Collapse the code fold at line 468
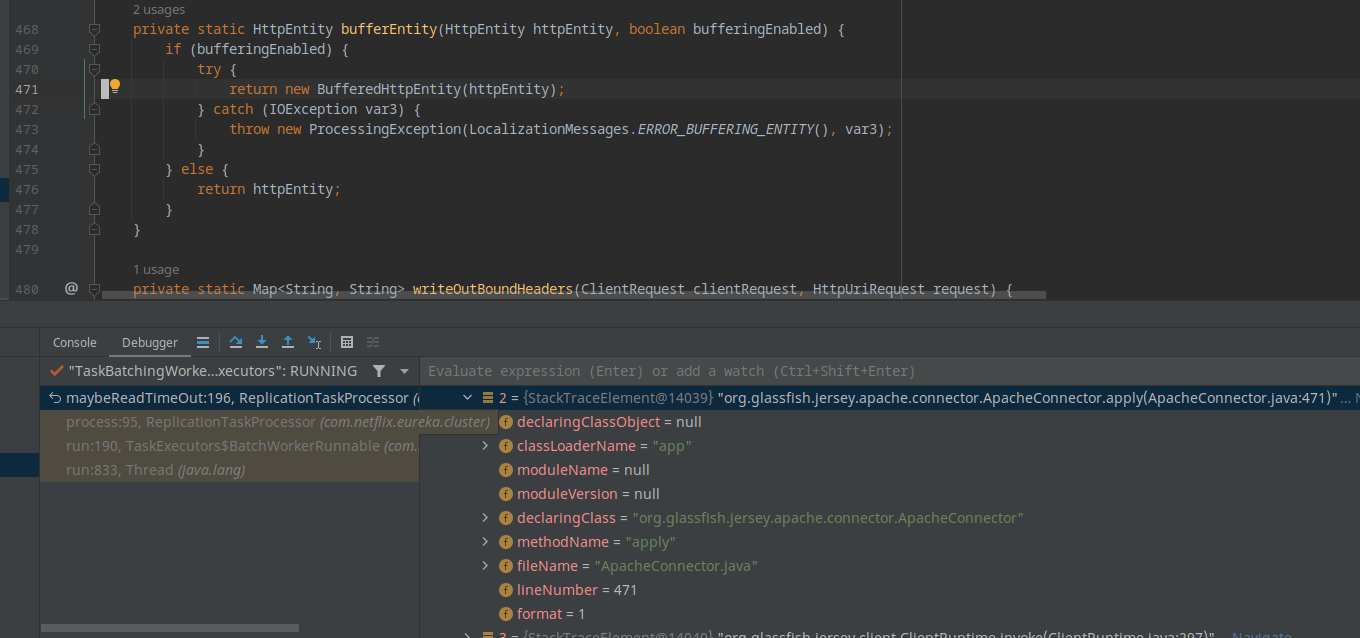Image resolution: width=1360 pixels, height=638 pixels. tap(94, 30)
